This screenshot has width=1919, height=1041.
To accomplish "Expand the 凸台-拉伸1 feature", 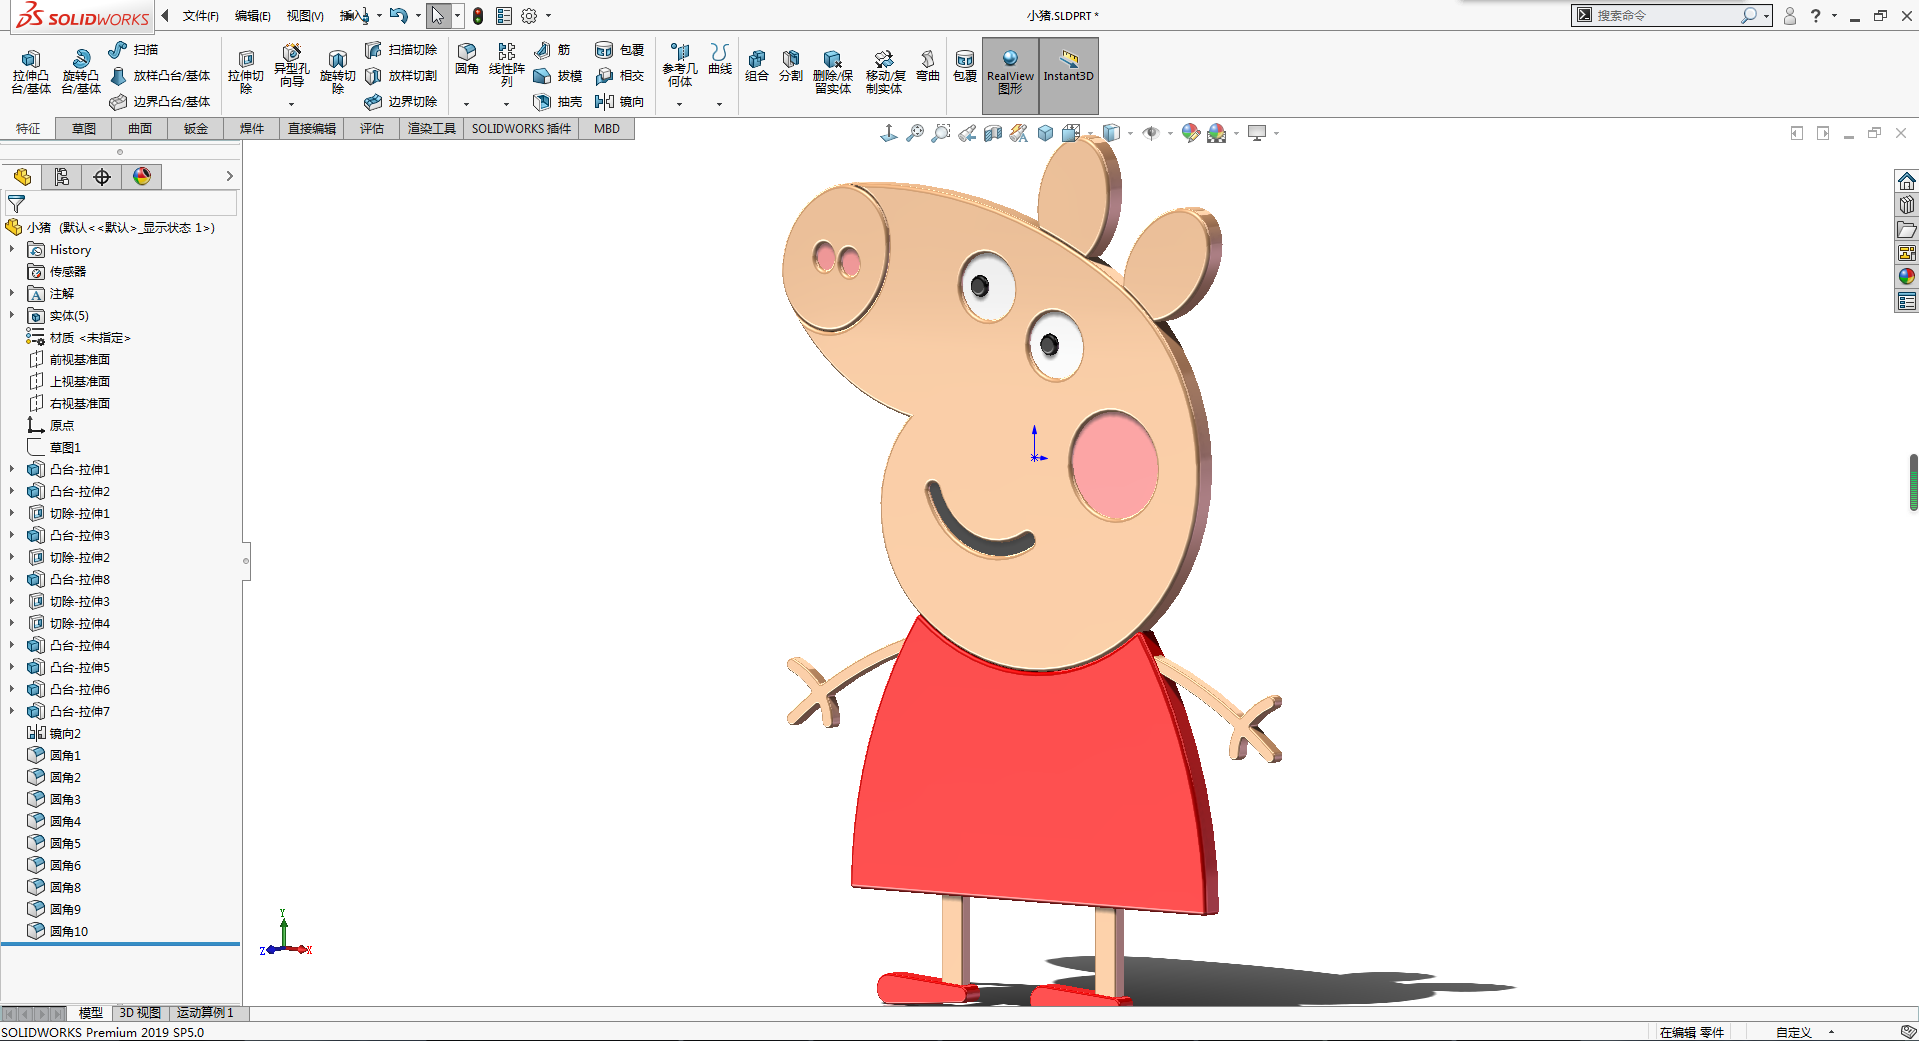I will (x=12, y=469).
